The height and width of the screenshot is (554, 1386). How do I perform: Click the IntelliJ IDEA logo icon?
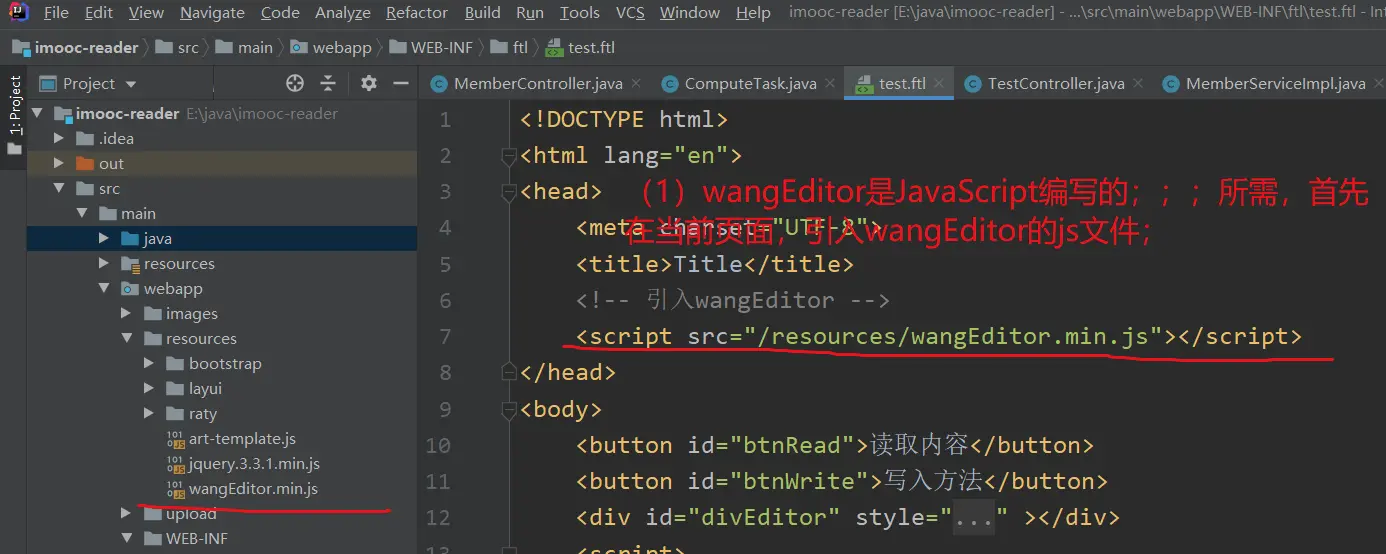17,12
